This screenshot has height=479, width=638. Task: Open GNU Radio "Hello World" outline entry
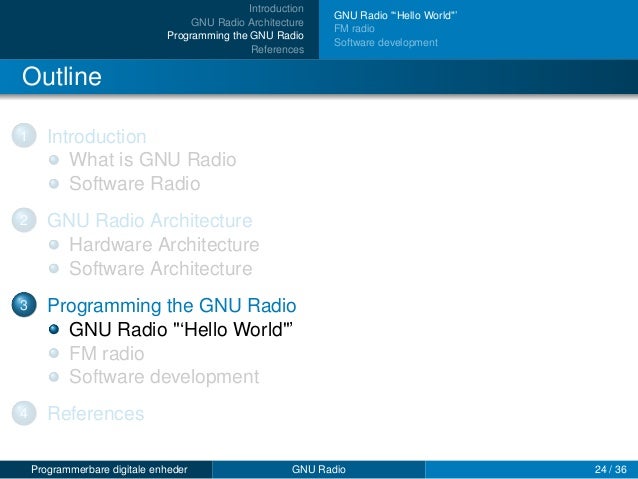pos(181,329)
